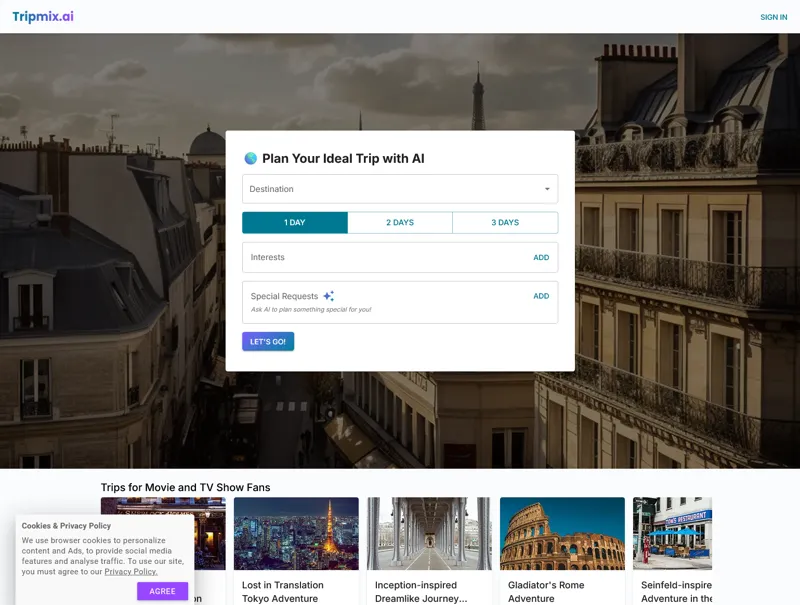Click the Cookies & Privacy Policy heading

pyautogui.click(x=66, y=526)
